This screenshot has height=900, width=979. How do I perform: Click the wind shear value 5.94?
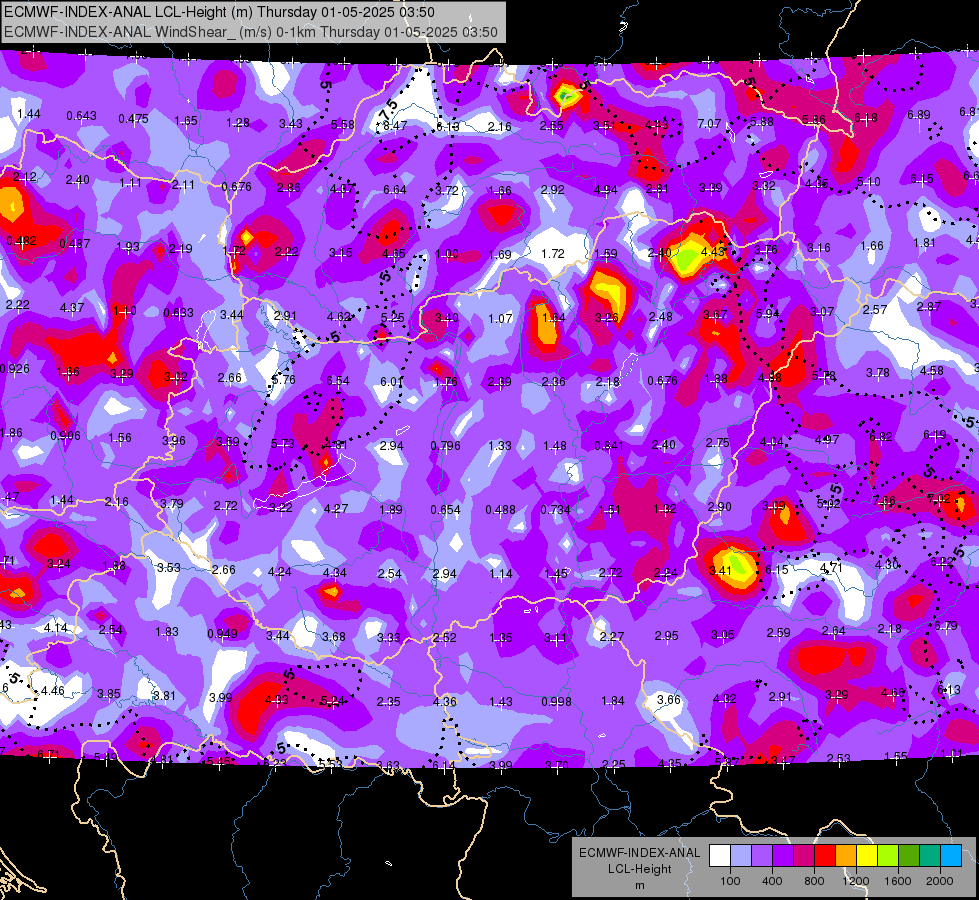767,313
